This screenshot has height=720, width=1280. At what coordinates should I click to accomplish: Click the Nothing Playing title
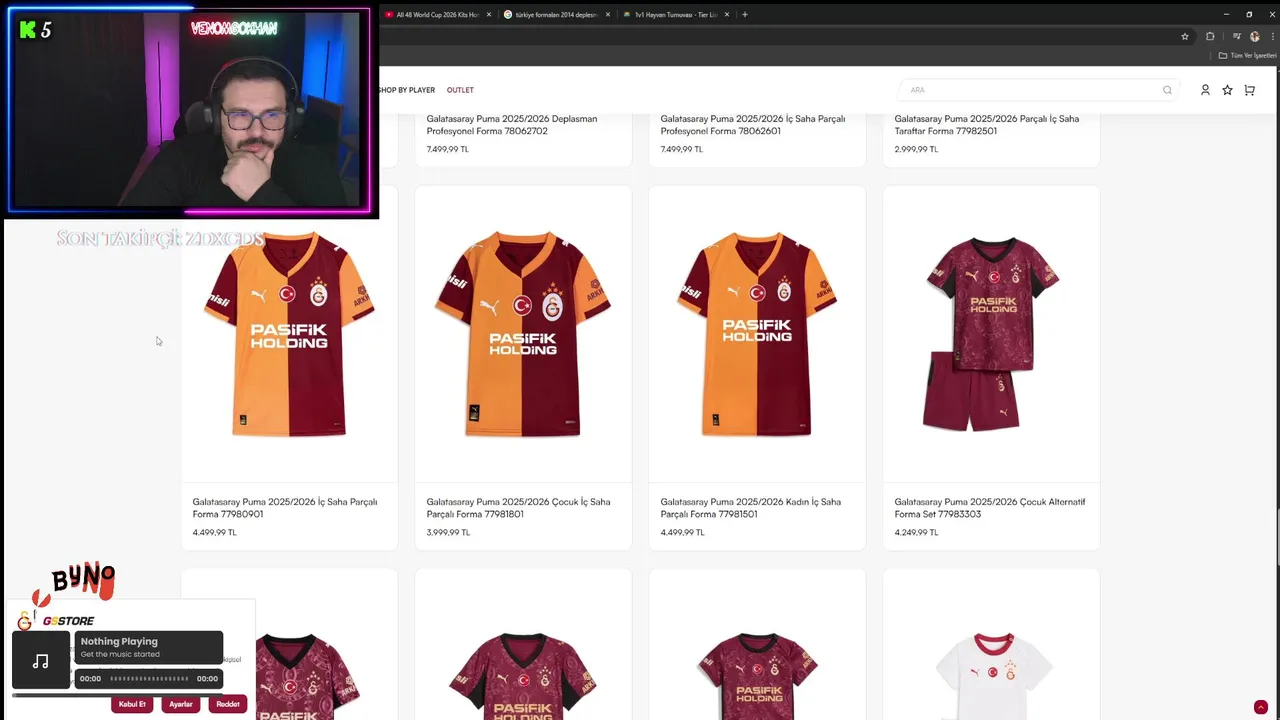(x=119, y=641)
